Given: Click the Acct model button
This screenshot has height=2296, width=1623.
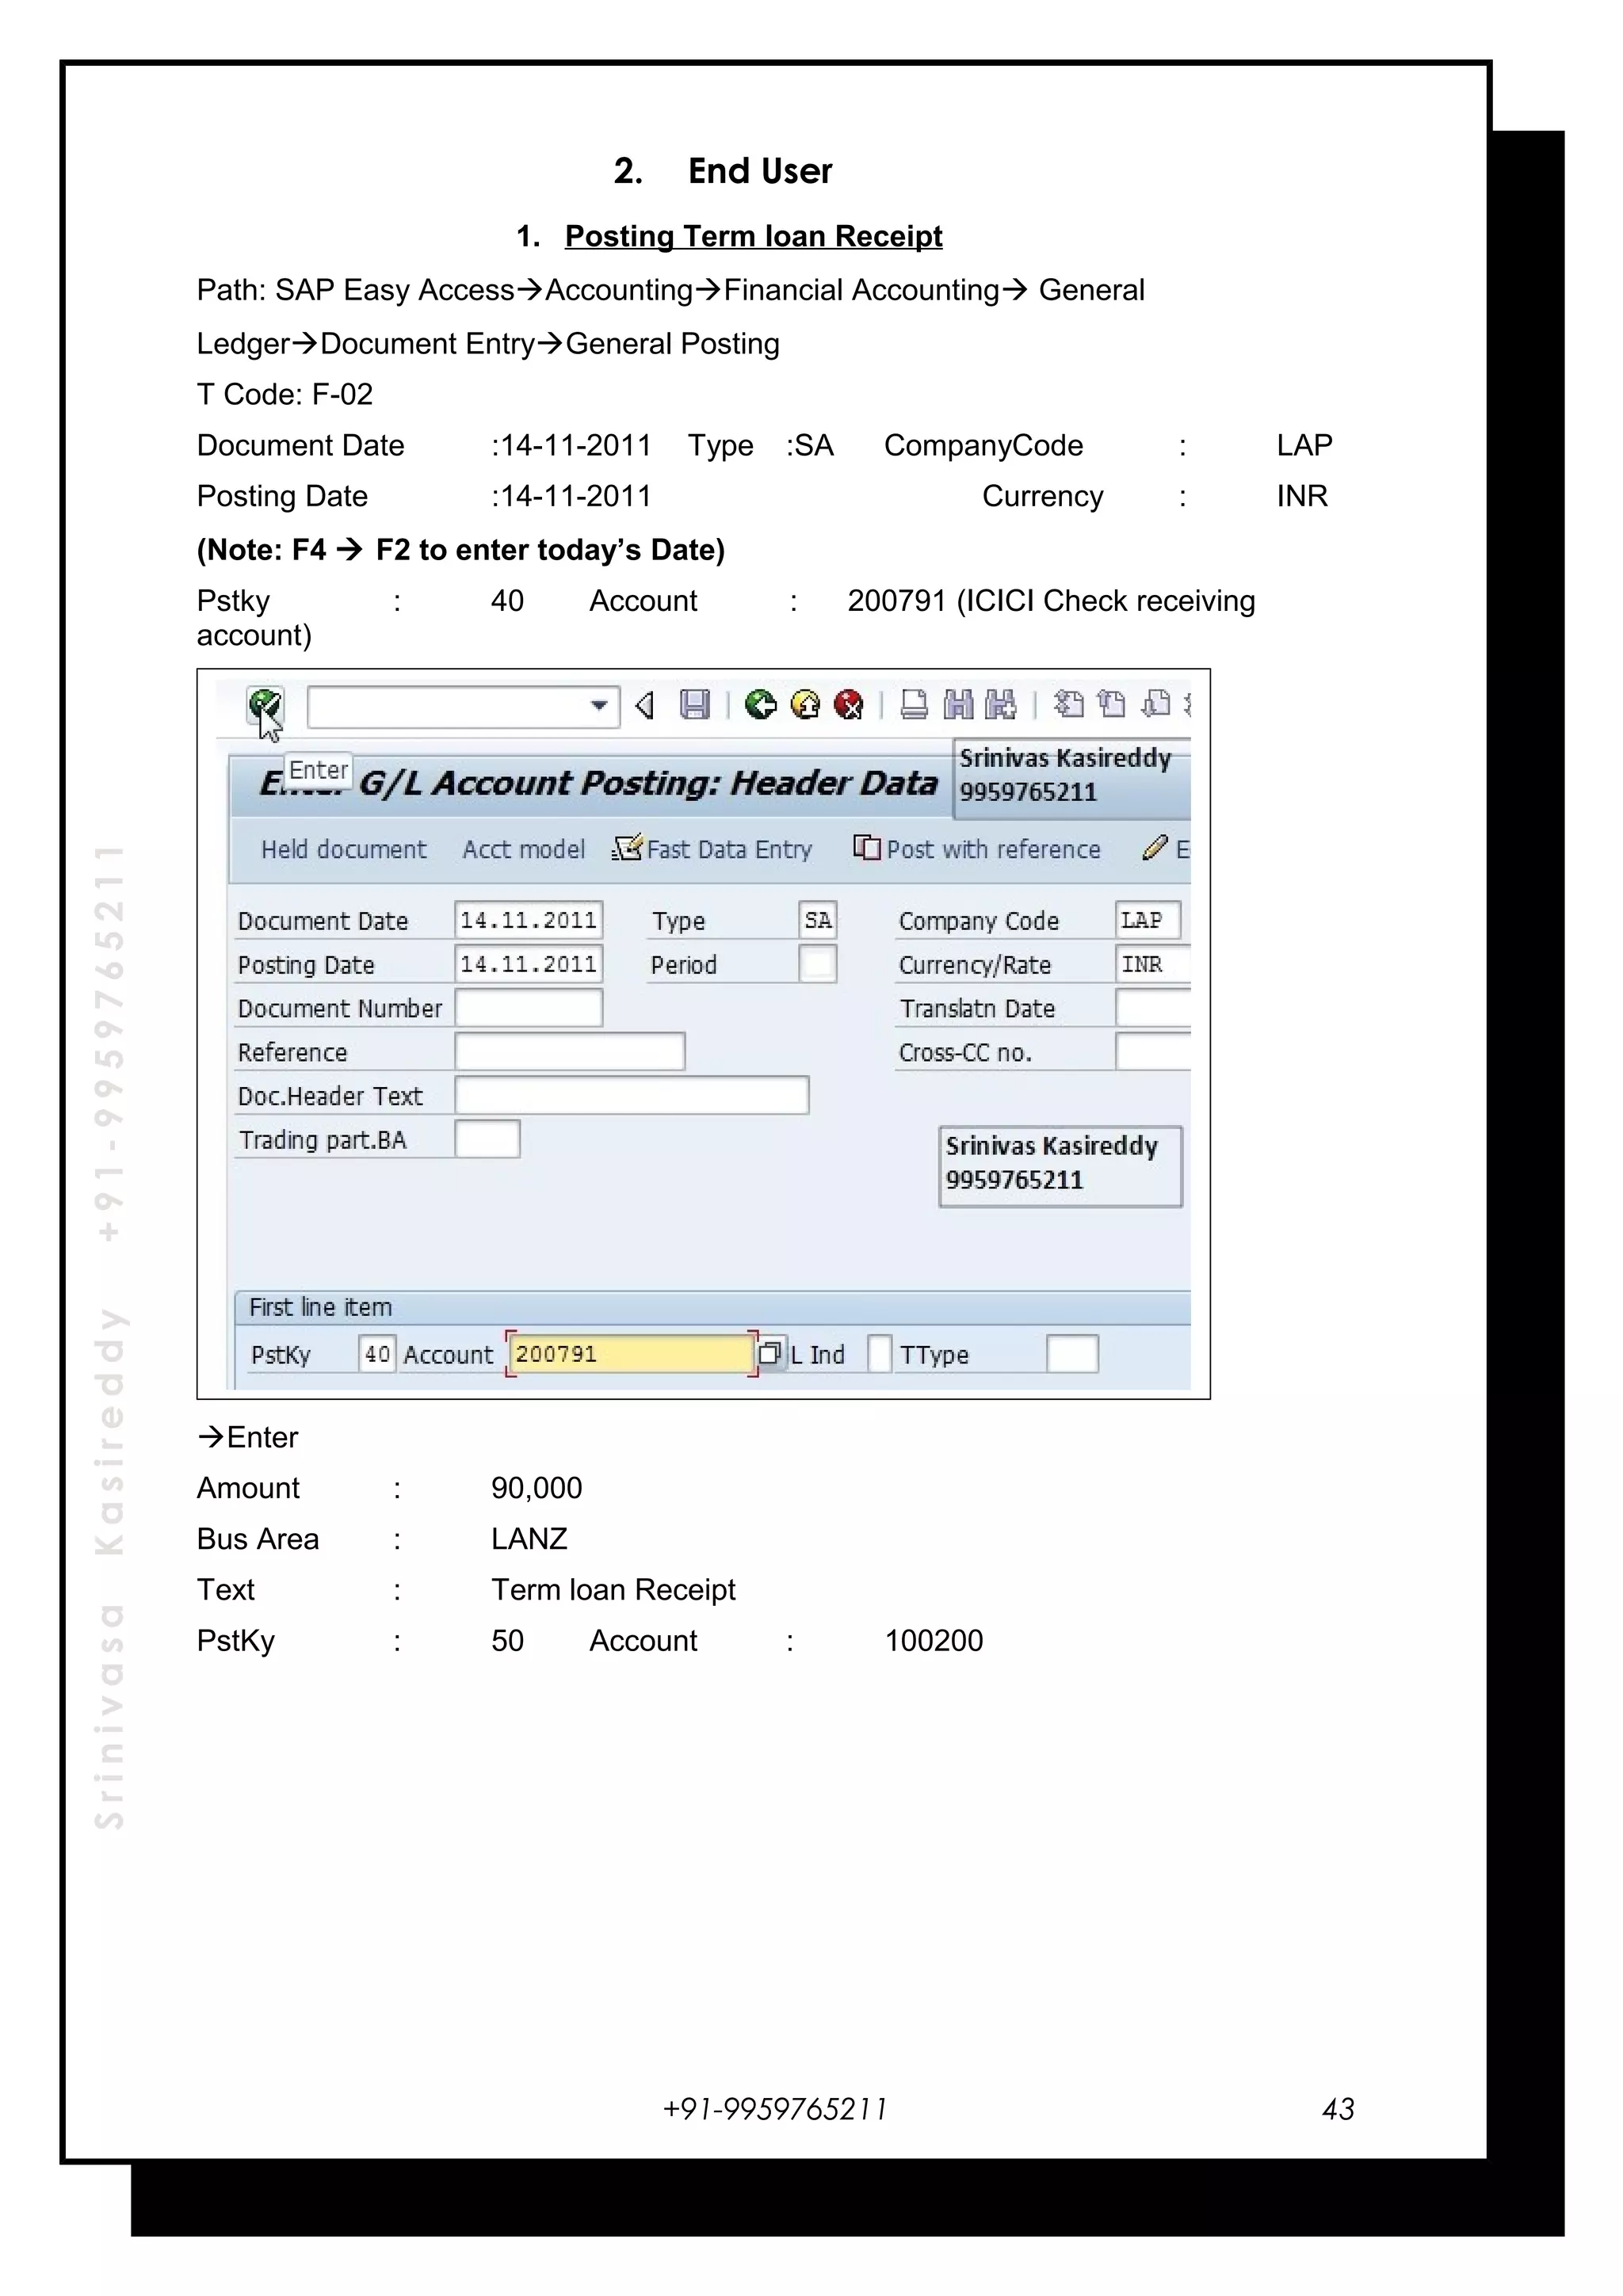Looking at the screenshot, I should [x=523, y=849].
